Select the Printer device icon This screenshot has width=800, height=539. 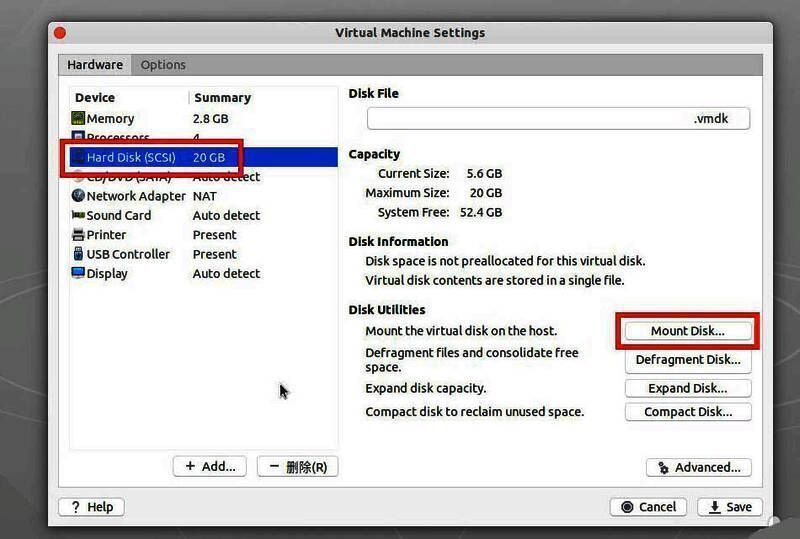(78, 235)
